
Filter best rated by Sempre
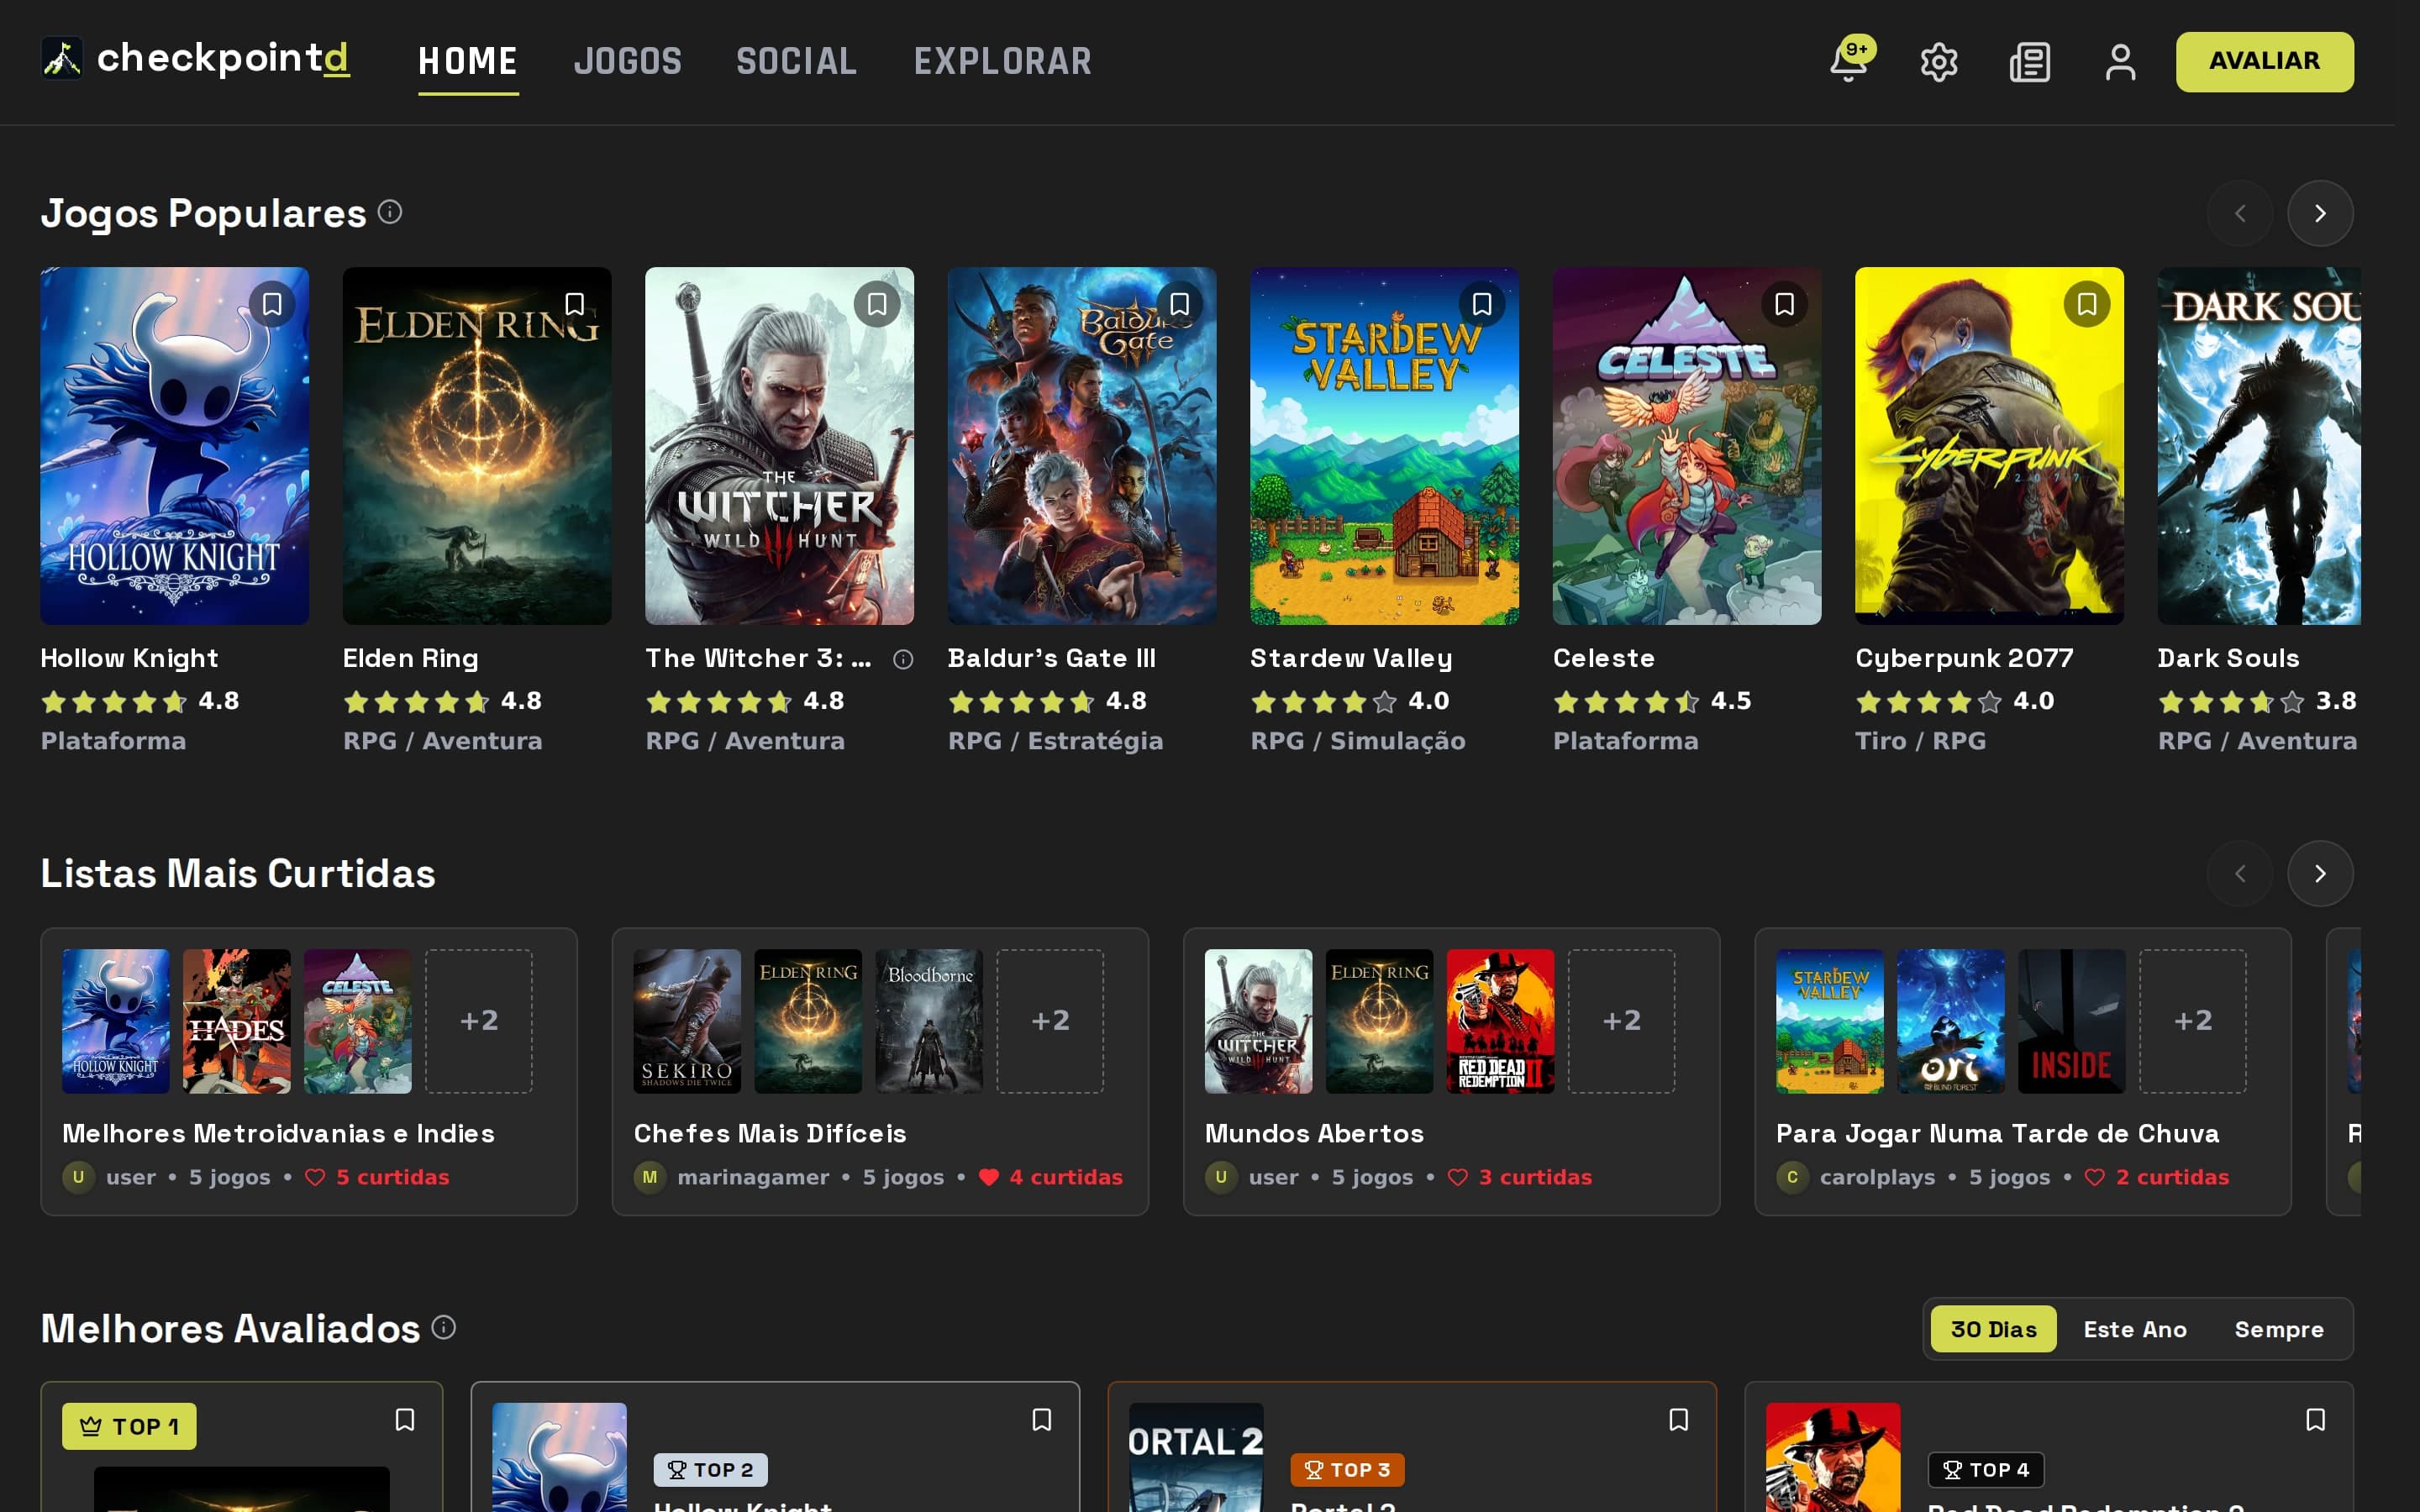click(x=2279, y=1329)
